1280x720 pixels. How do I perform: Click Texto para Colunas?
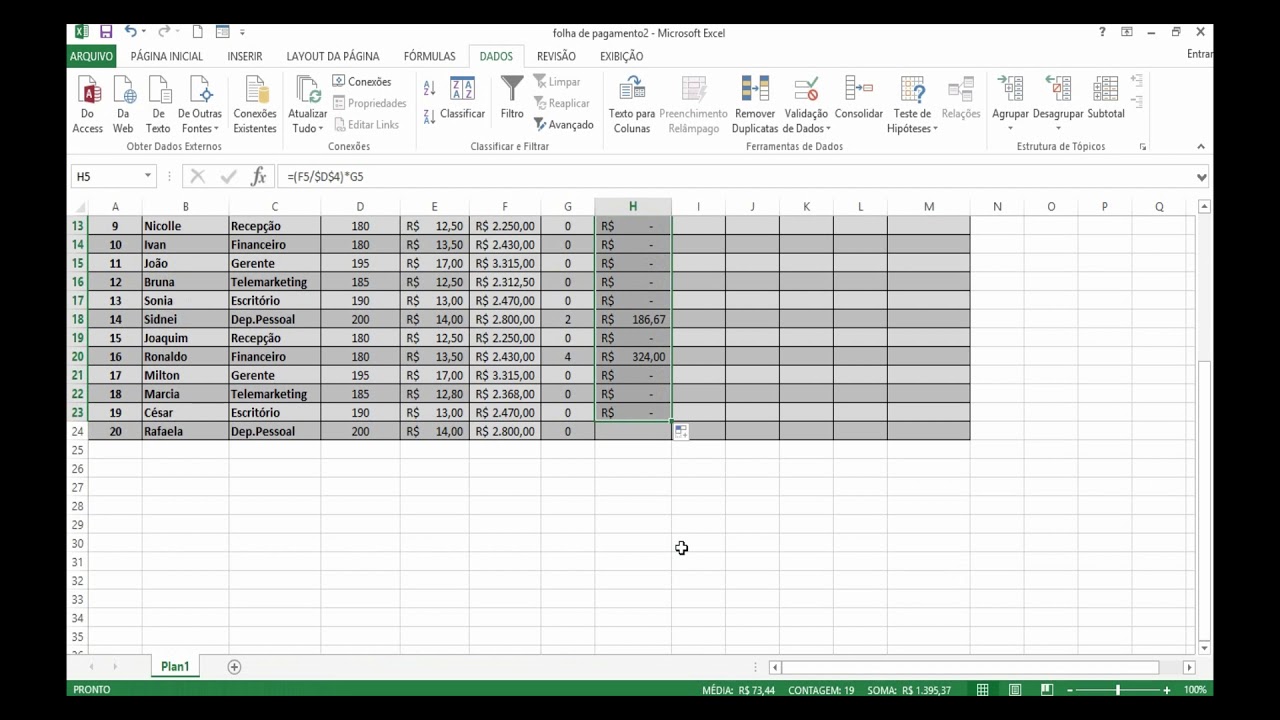(632, 105)
